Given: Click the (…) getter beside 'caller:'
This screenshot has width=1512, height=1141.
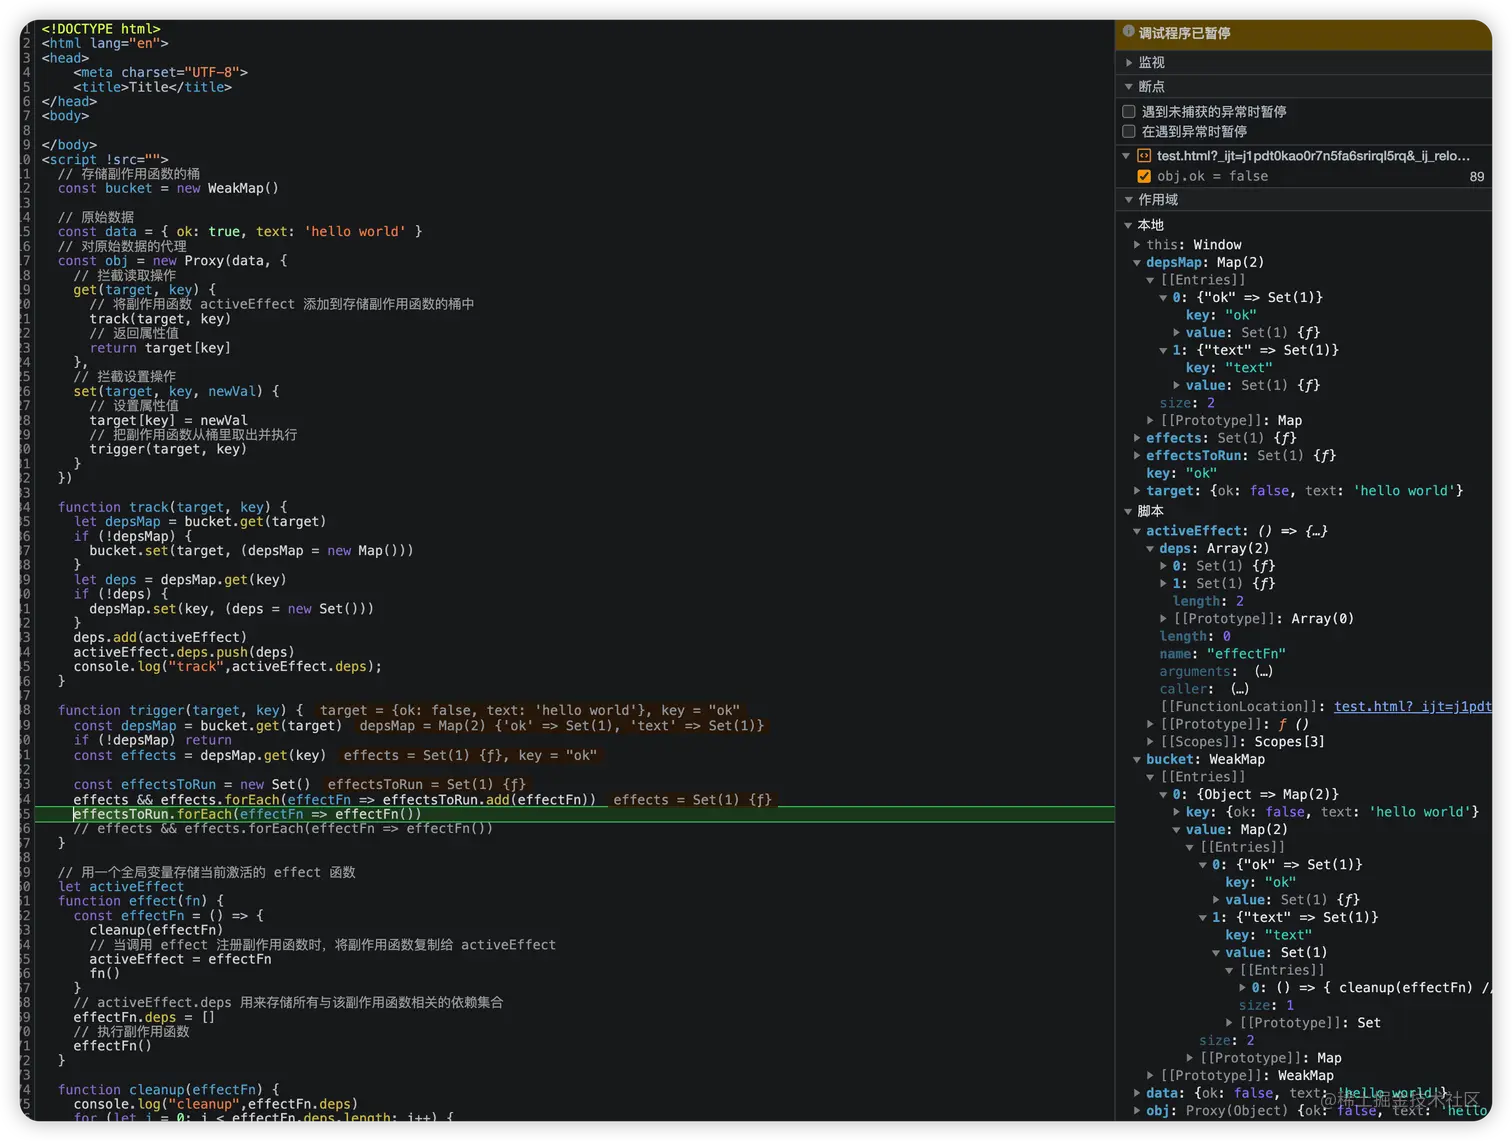Looking at the screenshot, I should click(1240, 689).
